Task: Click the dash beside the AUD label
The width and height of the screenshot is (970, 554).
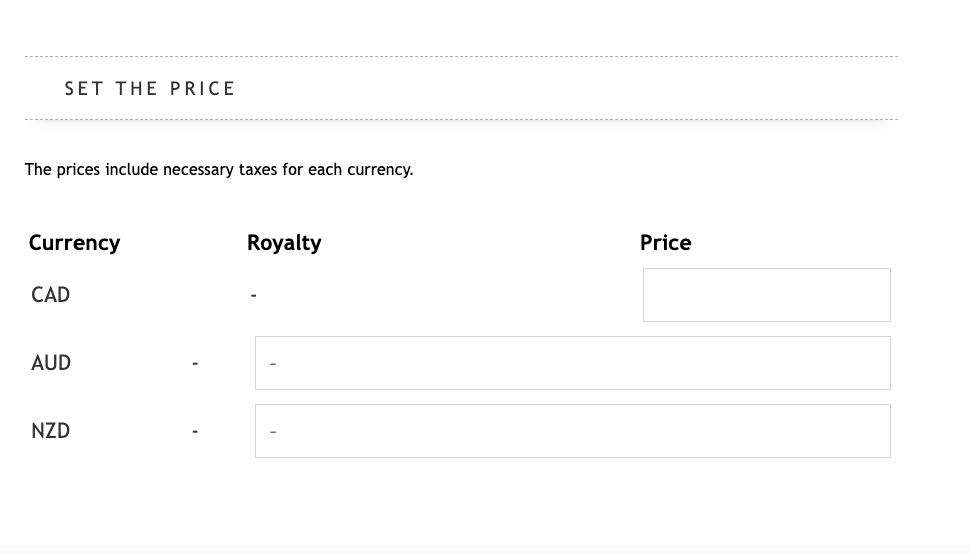Action: (x=195, y=364)
